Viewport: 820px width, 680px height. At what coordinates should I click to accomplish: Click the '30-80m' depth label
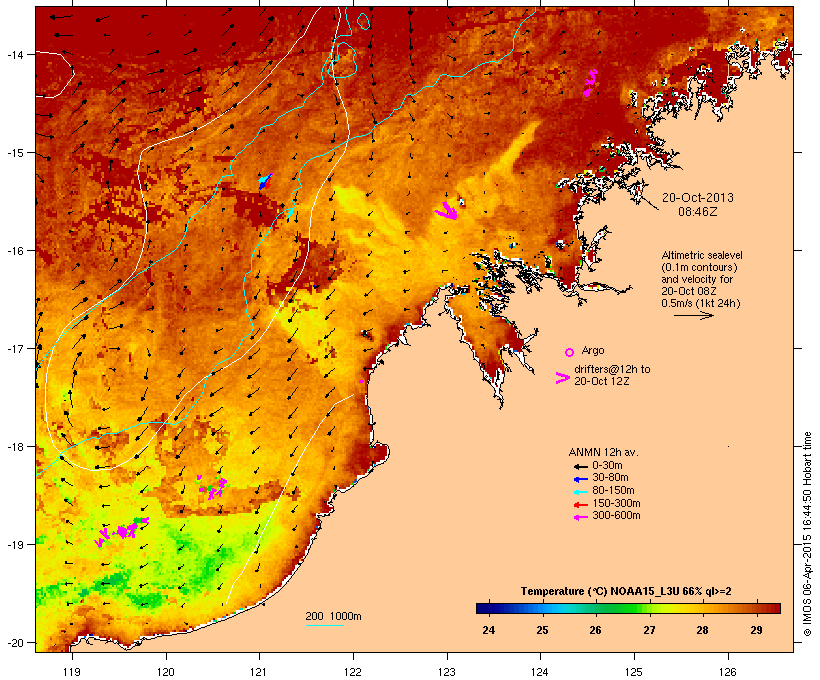pyautogui.click(x=610, y=478)
